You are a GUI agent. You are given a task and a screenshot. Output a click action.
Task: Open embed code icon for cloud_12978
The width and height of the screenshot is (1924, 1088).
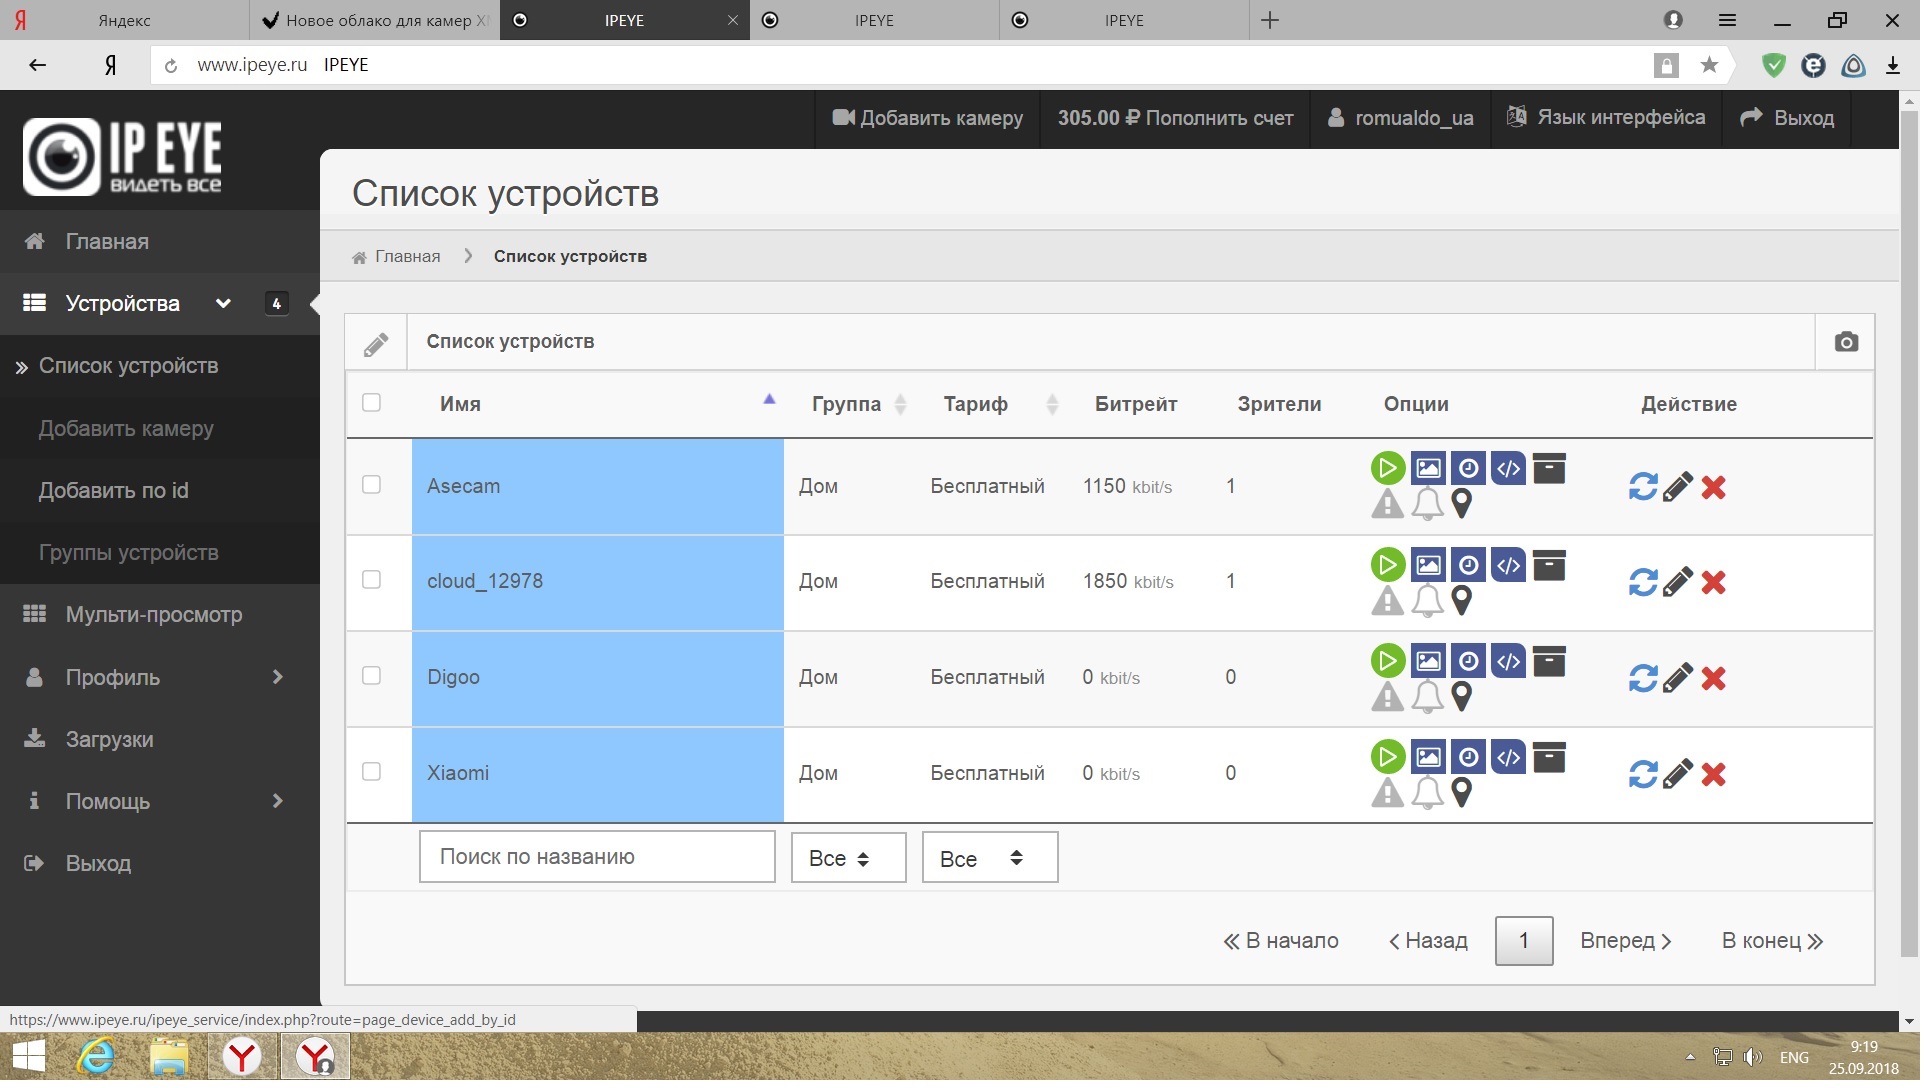1510,566
